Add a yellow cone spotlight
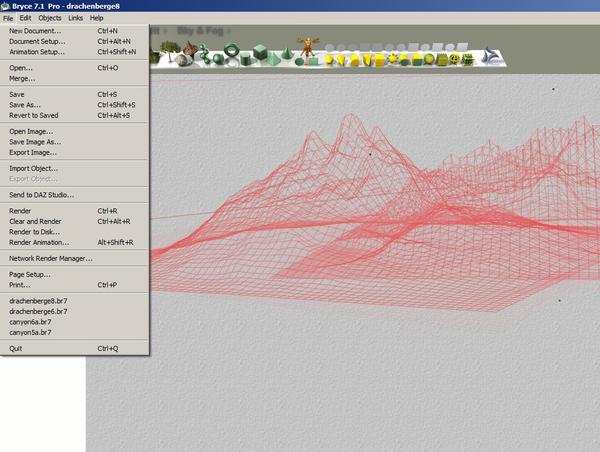Screen dimensions: 600x452 pos(341,60)
